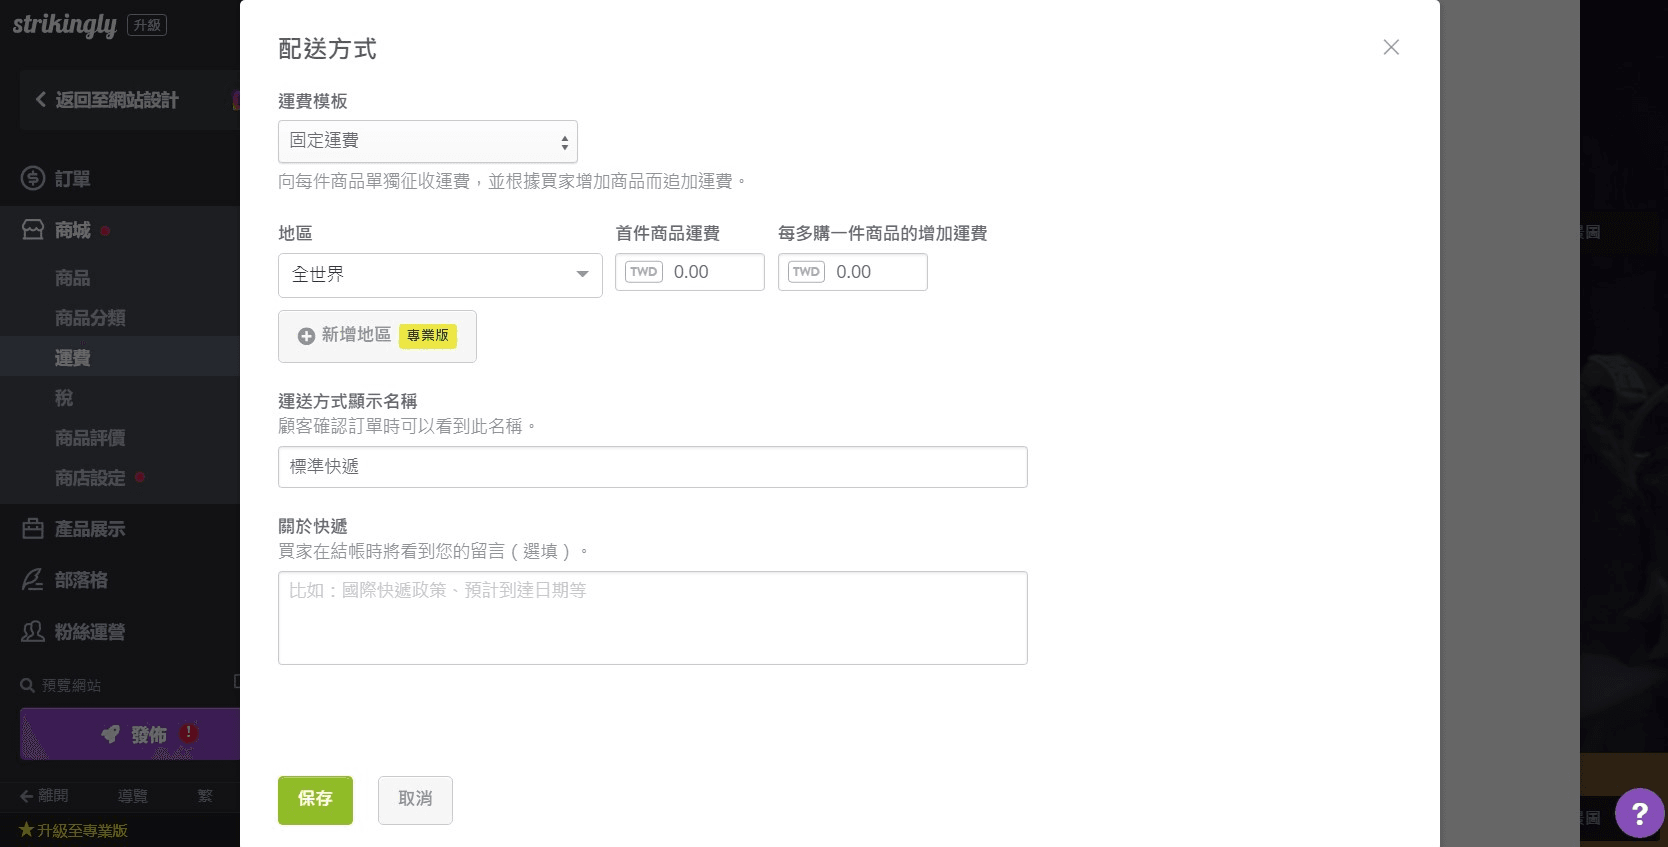1668x847 pixels.
Task: Click the 運送方式顯示名稱 text field
Action: [x=652, y=467]
